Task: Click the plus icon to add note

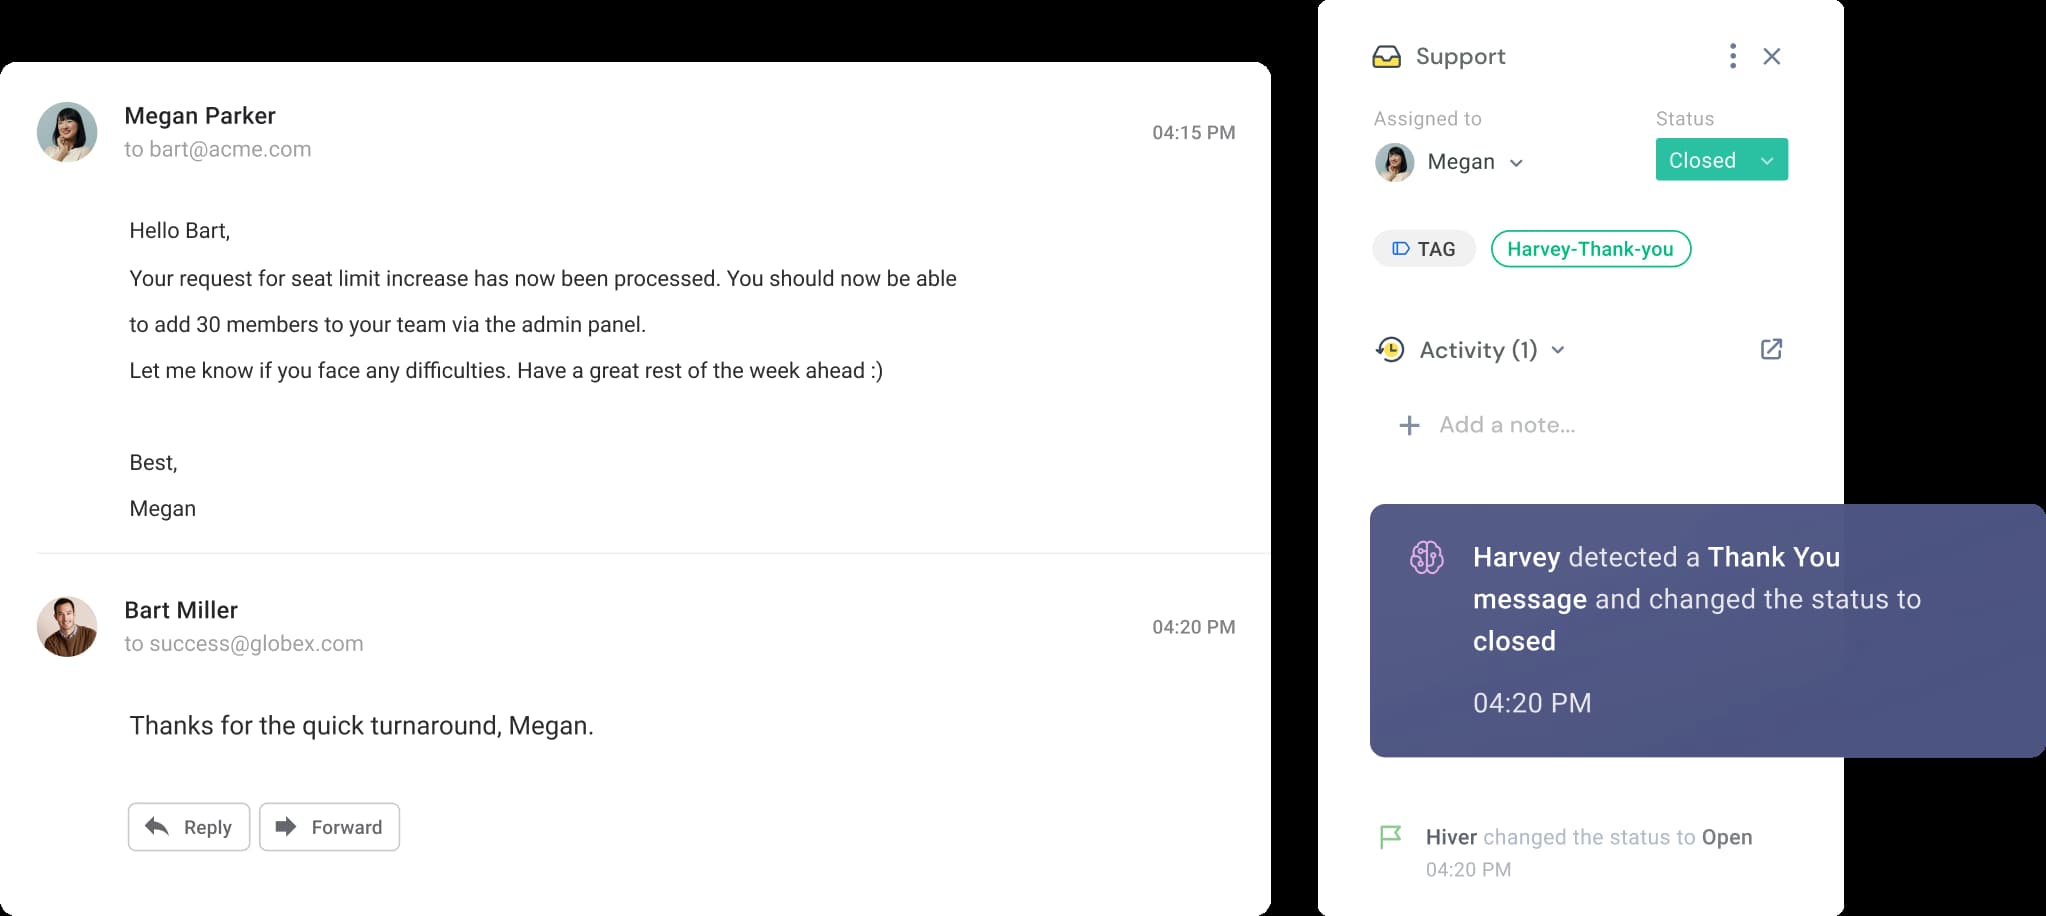Action: 1409,426
